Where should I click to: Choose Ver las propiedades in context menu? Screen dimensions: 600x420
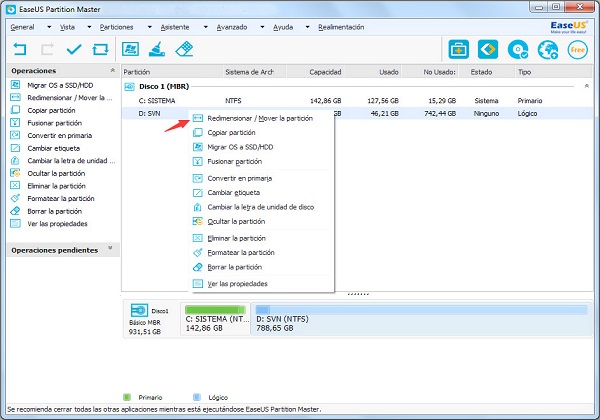click(262, 284)
